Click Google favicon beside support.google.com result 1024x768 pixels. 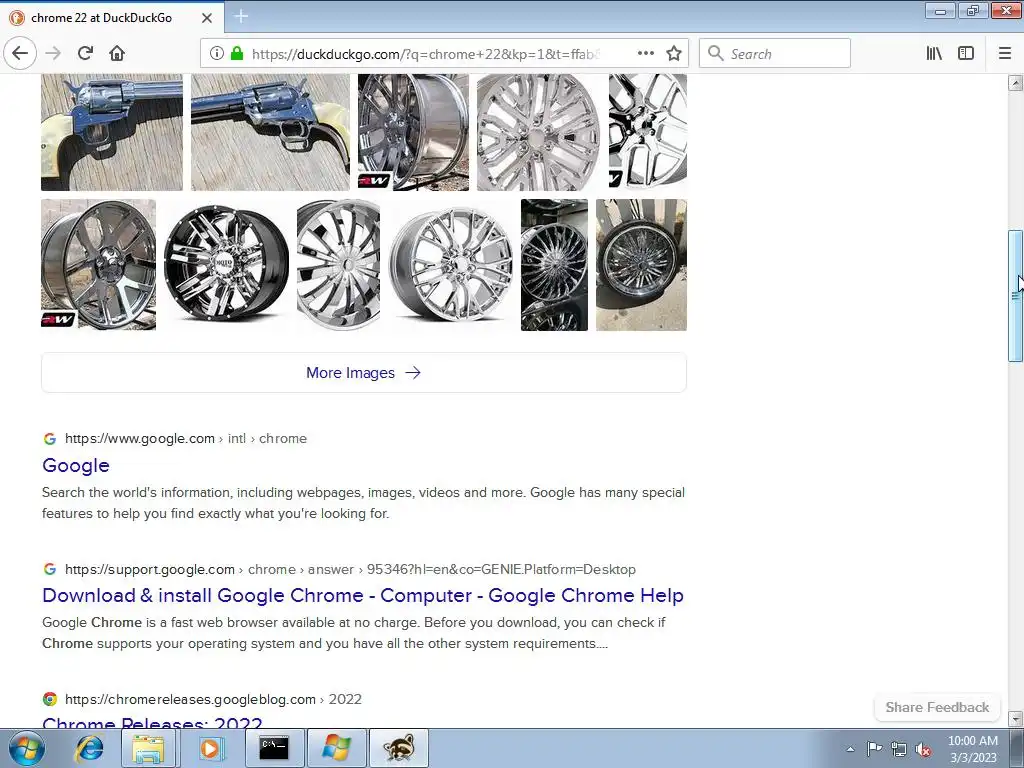point(50,569)
